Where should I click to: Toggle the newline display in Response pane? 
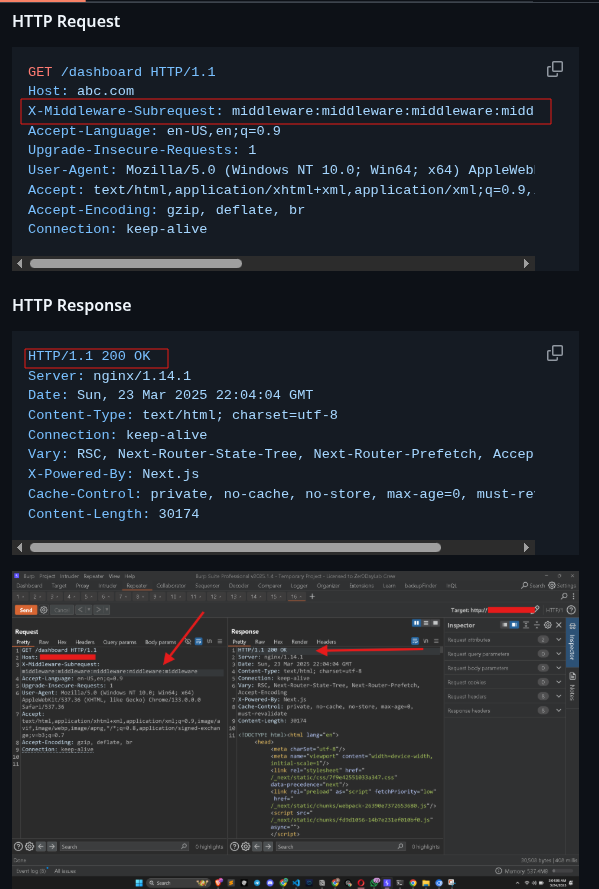(x=426, y=641)
